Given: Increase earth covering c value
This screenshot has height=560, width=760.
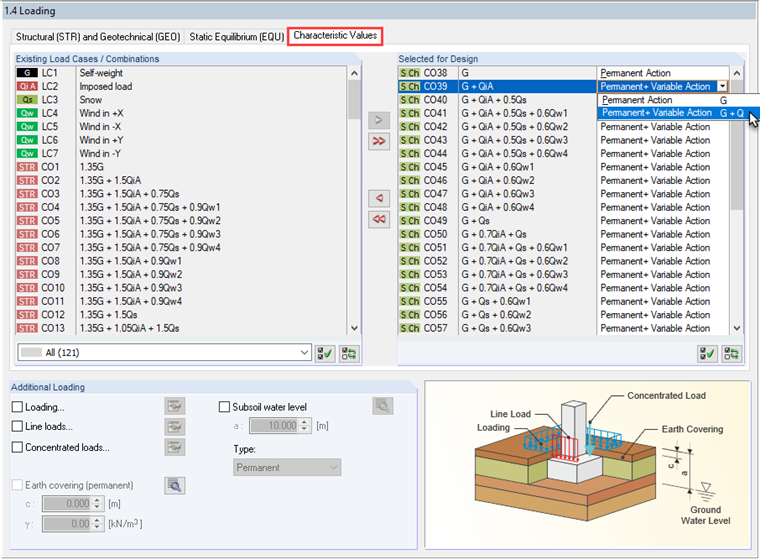Looking at the screenshot, I should click(97, 500).
